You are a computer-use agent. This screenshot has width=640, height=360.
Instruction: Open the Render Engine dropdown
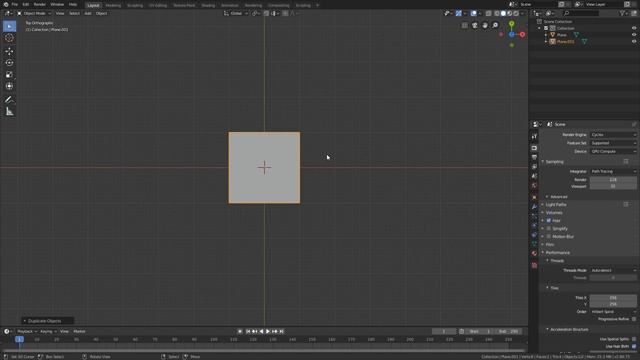[613, 135]
